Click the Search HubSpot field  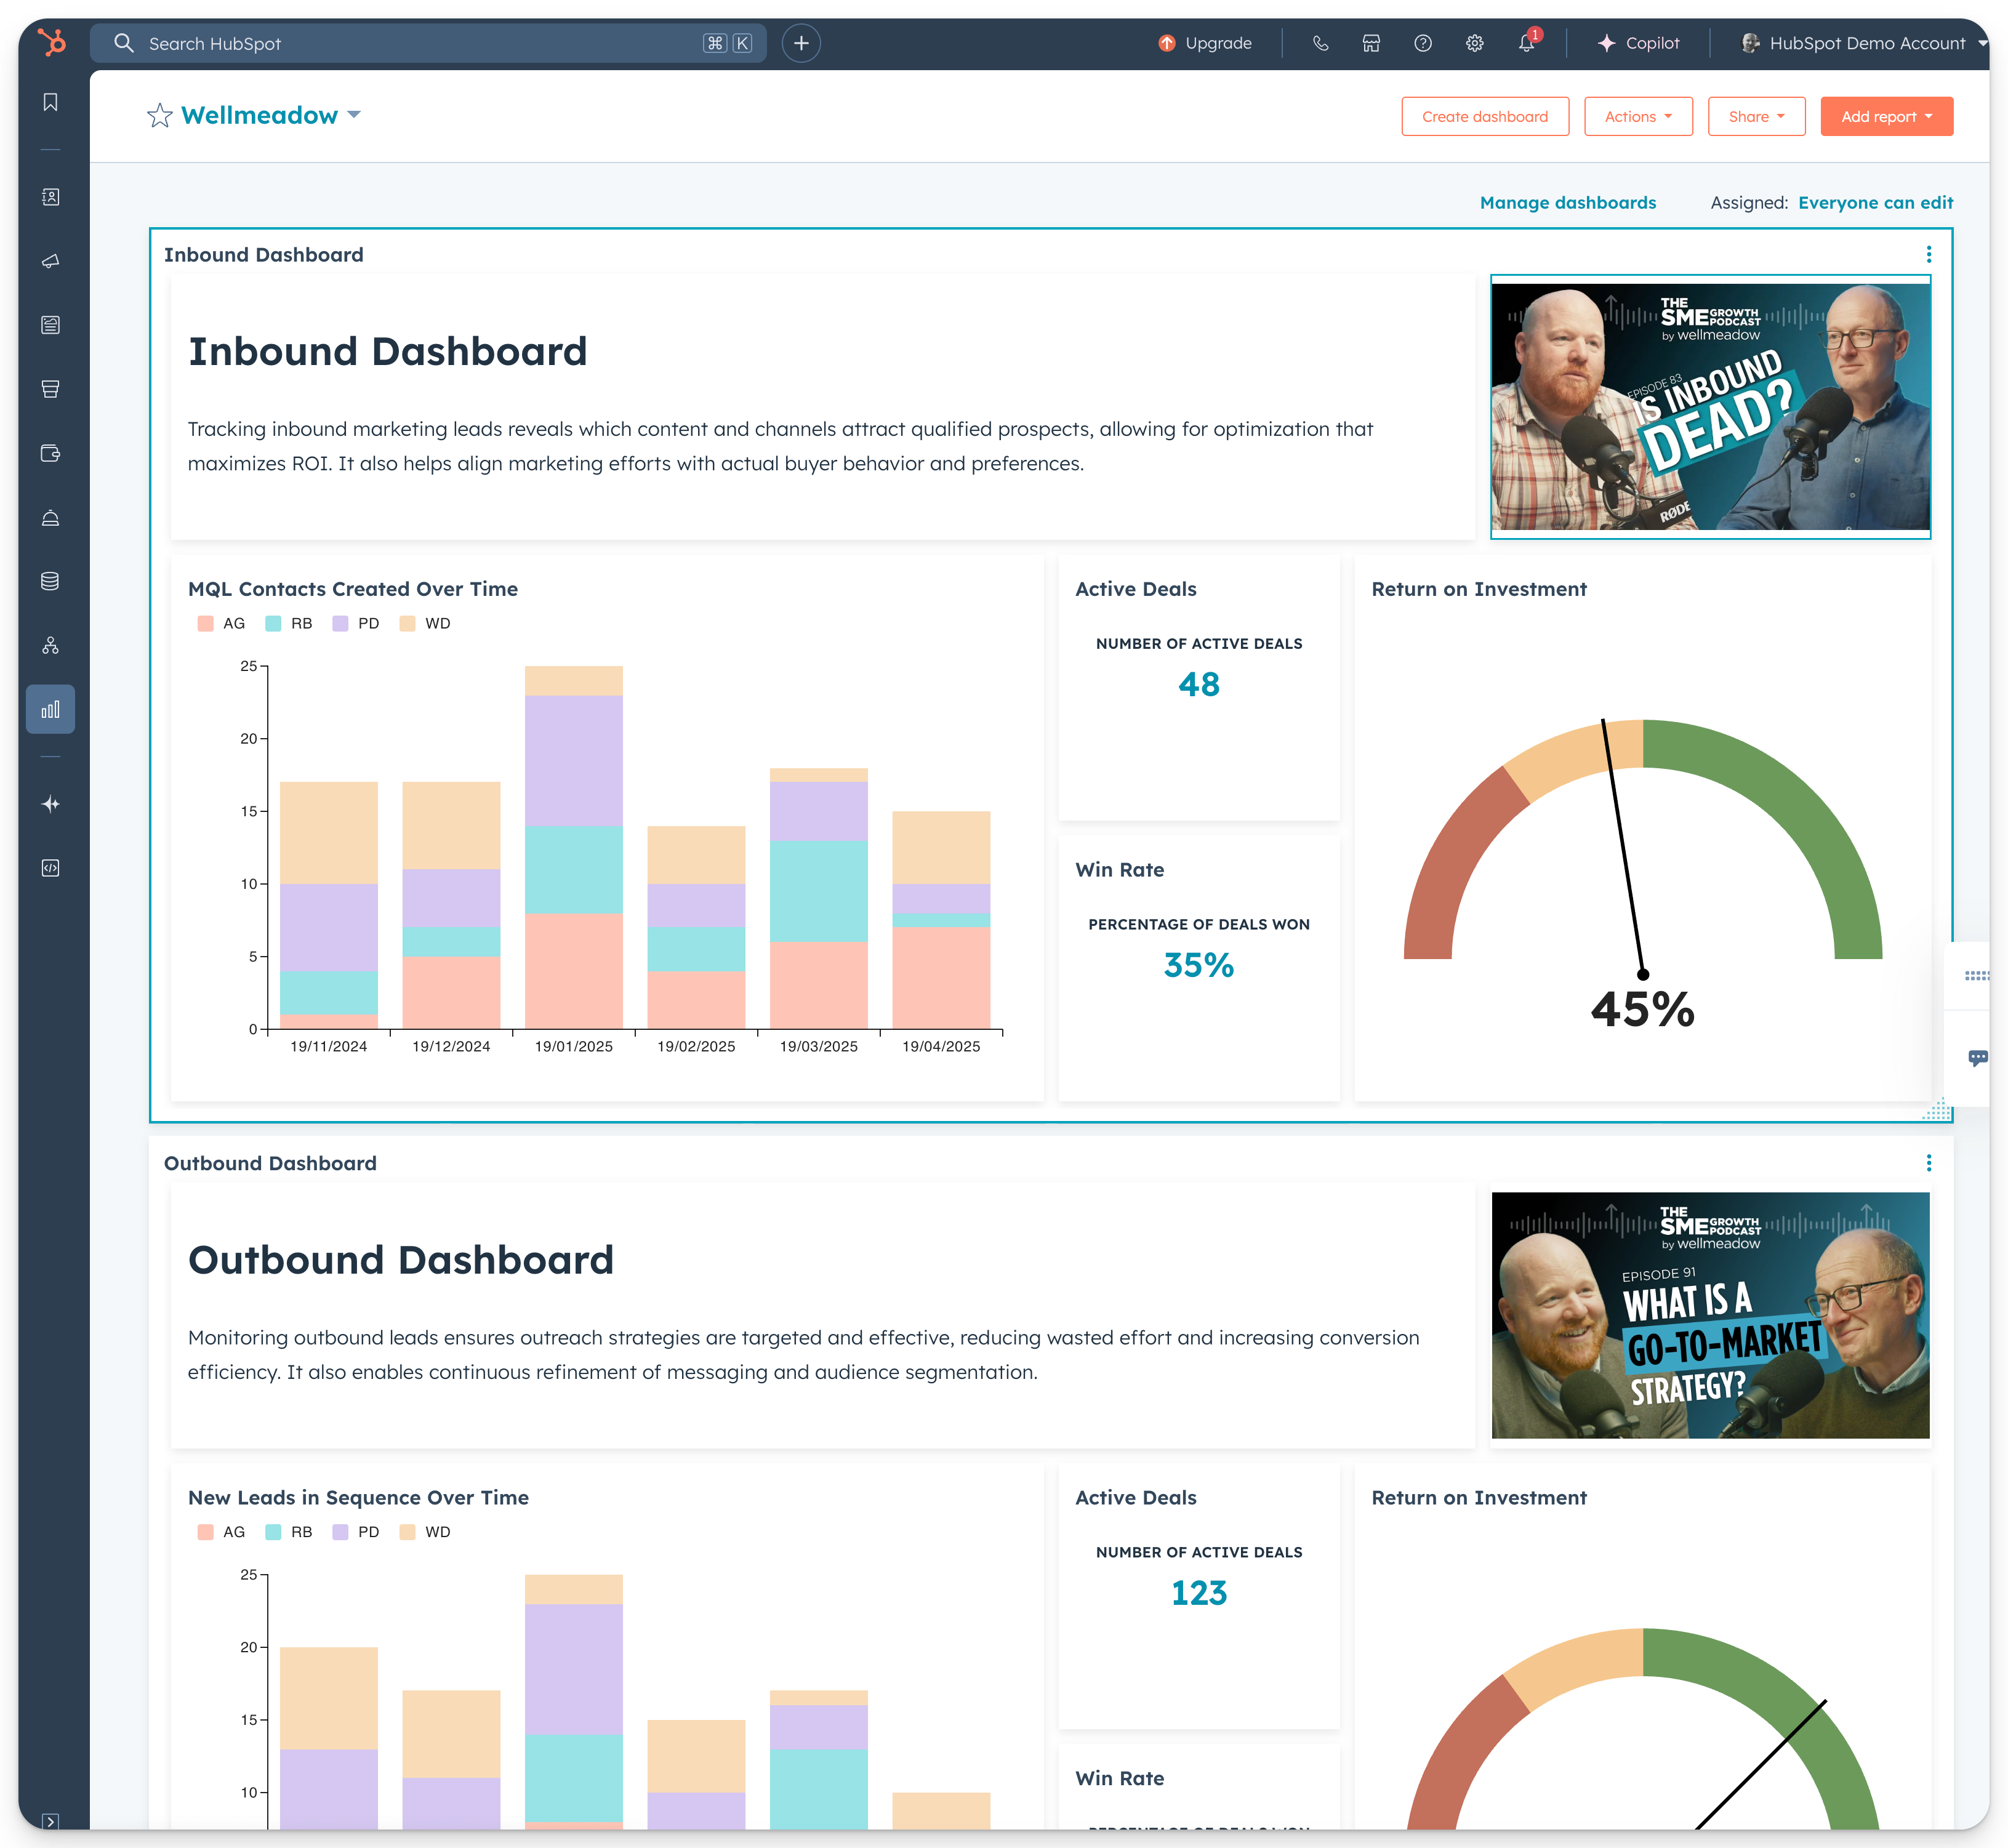tap(428, 43)
